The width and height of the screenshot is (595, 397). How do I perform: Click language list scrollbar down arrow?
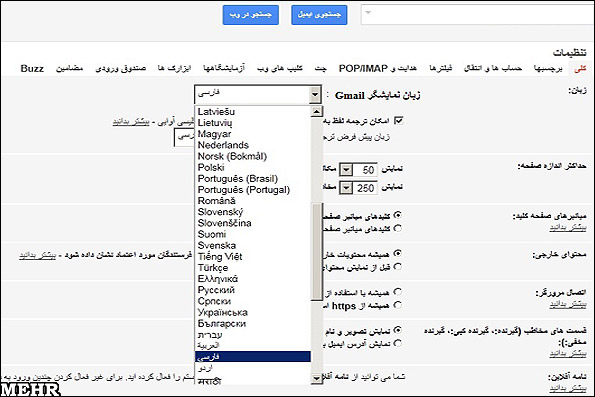click(316, 378)
